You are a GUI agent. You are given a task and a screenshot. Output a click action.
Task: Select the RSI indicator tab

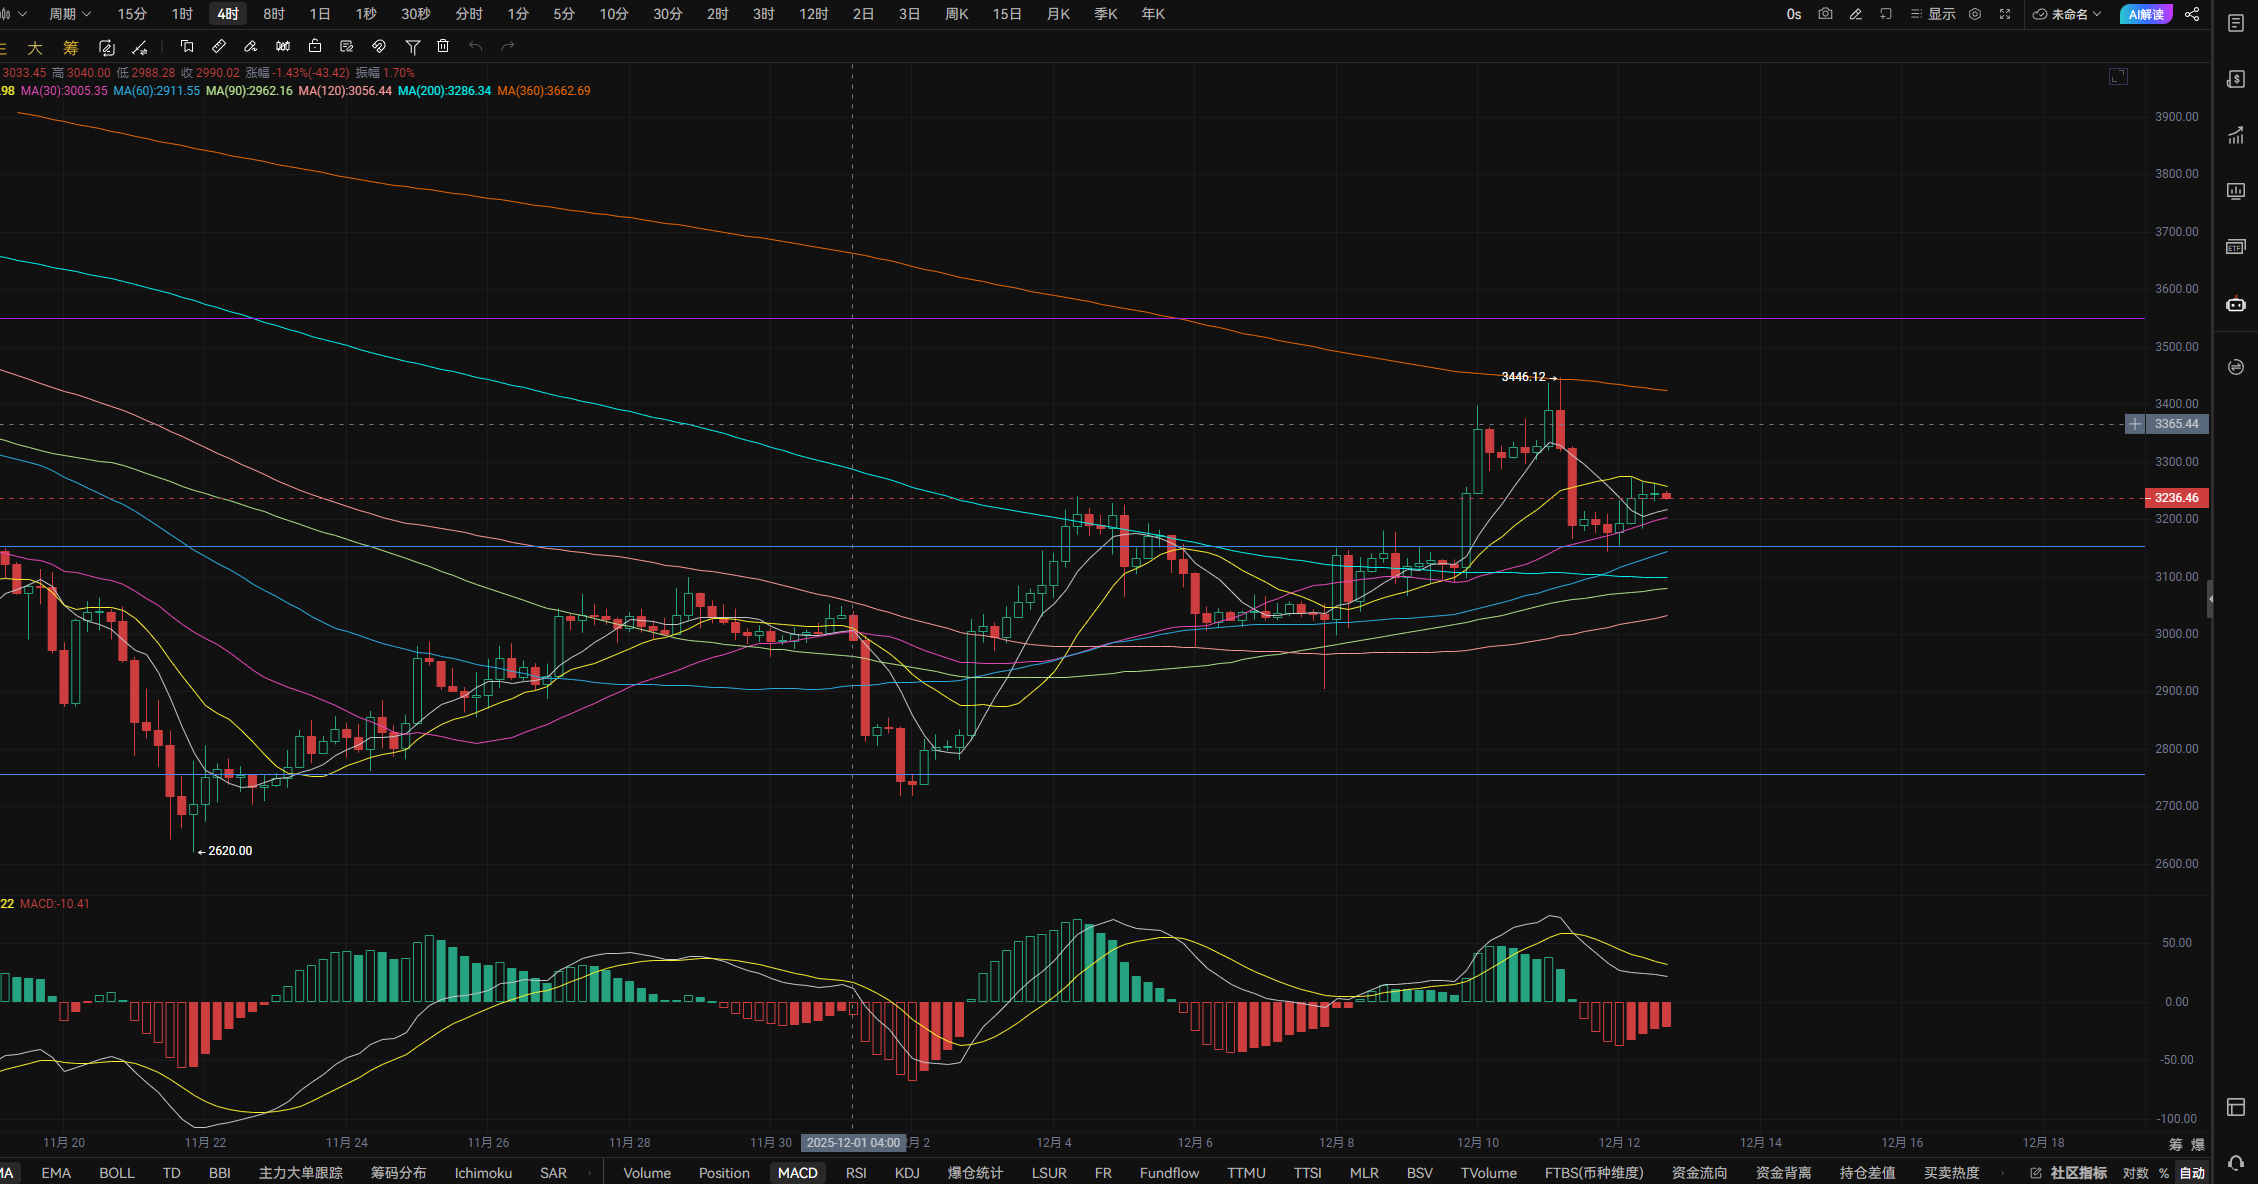(x=856, y=1173)
